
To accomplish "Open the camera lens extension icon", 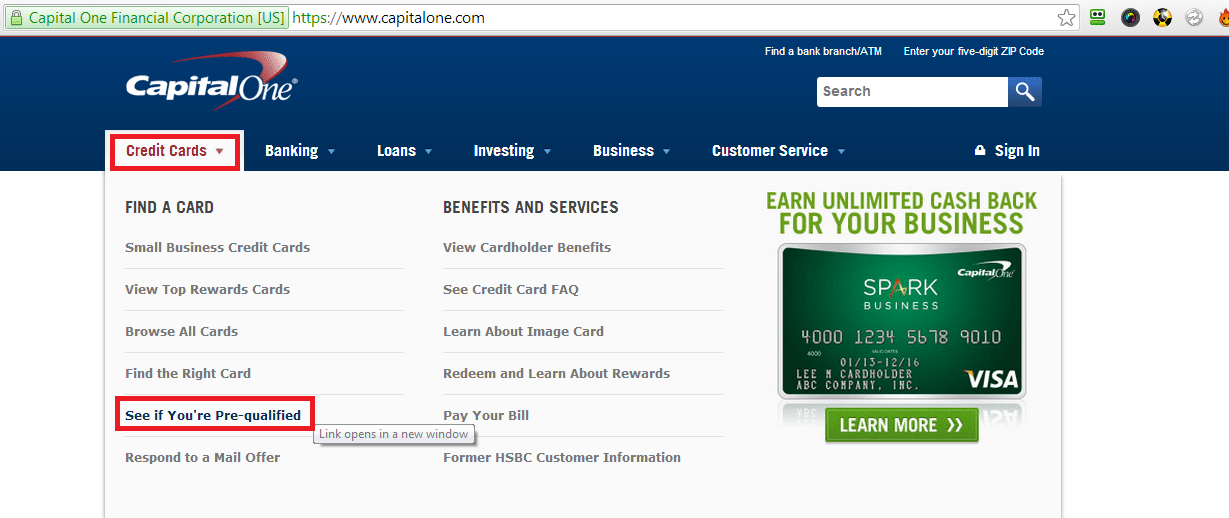I will pos(1130,17).
